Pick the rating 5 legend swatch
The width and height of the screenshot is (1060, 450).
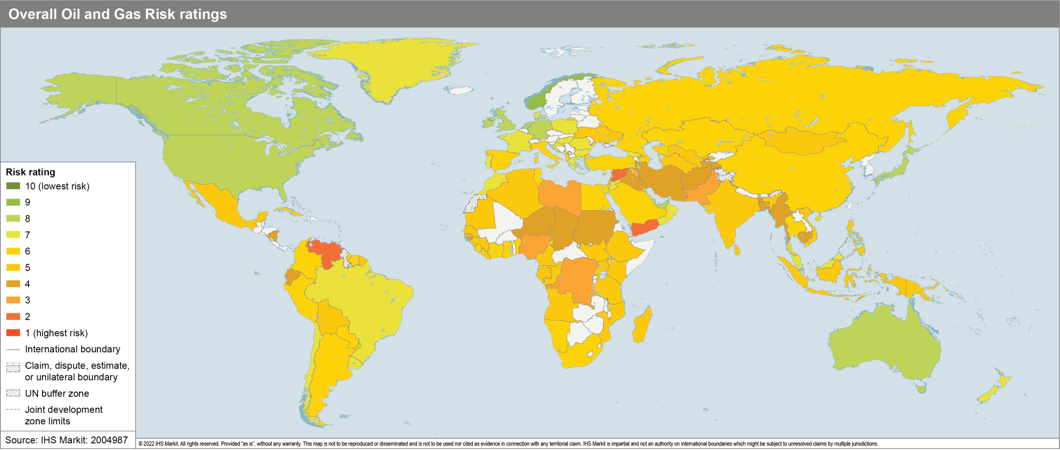[13, 268]
